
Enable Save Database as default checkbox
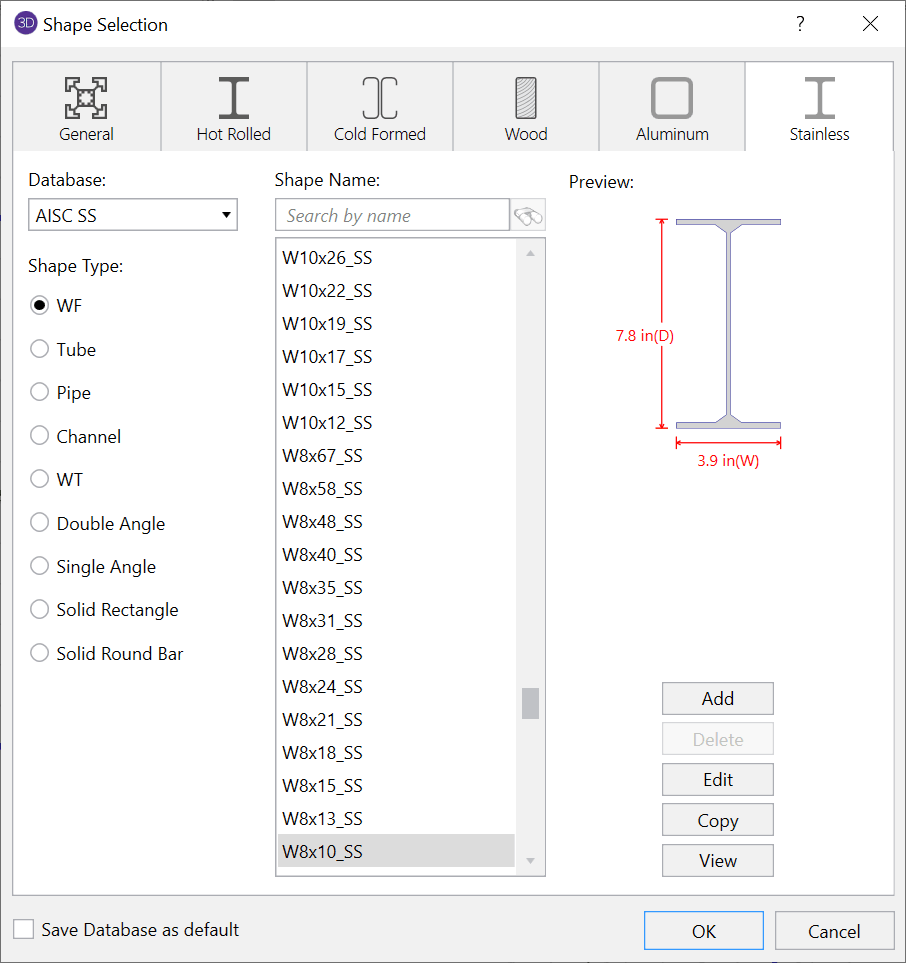(24, 929)
